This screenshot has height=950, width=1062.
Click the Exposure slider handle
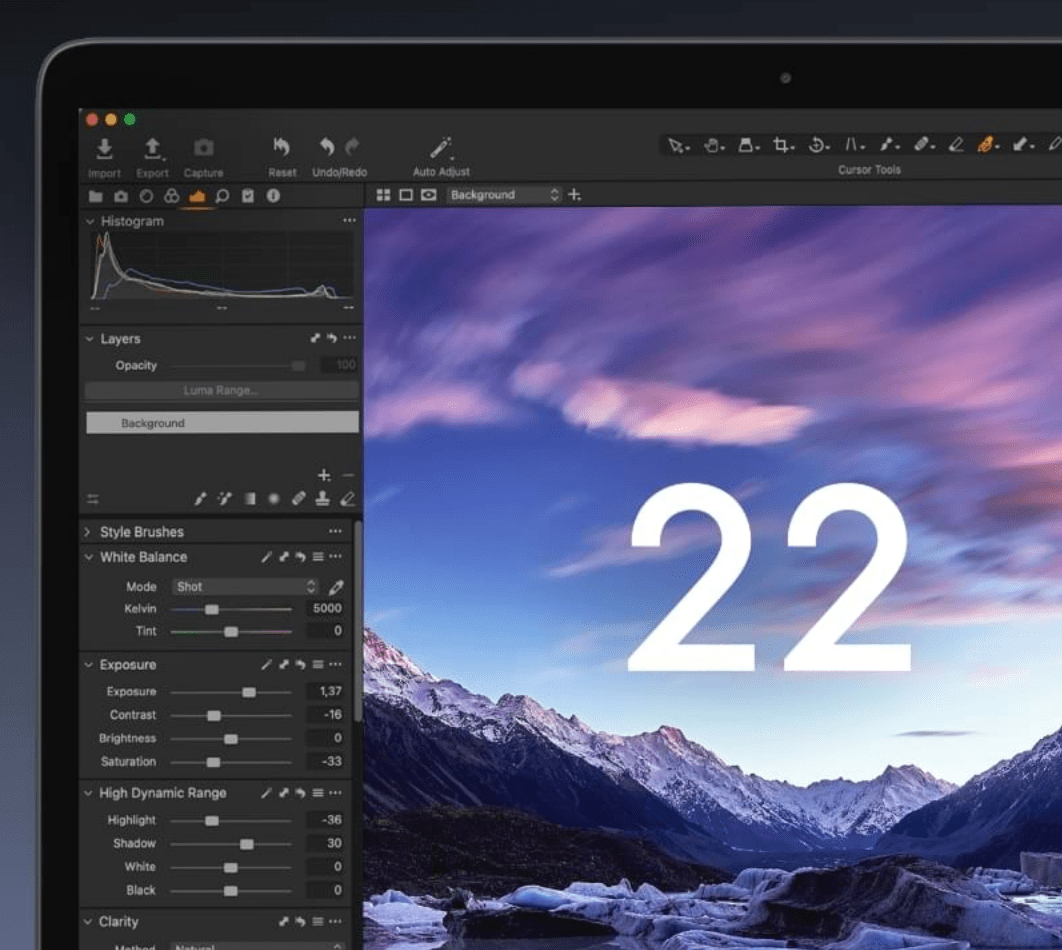point(249,692)
